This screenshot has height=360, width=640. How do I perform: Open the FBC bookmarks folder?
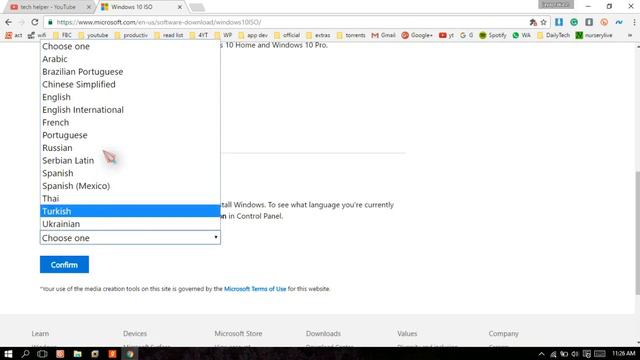click(x=62, y=36)
